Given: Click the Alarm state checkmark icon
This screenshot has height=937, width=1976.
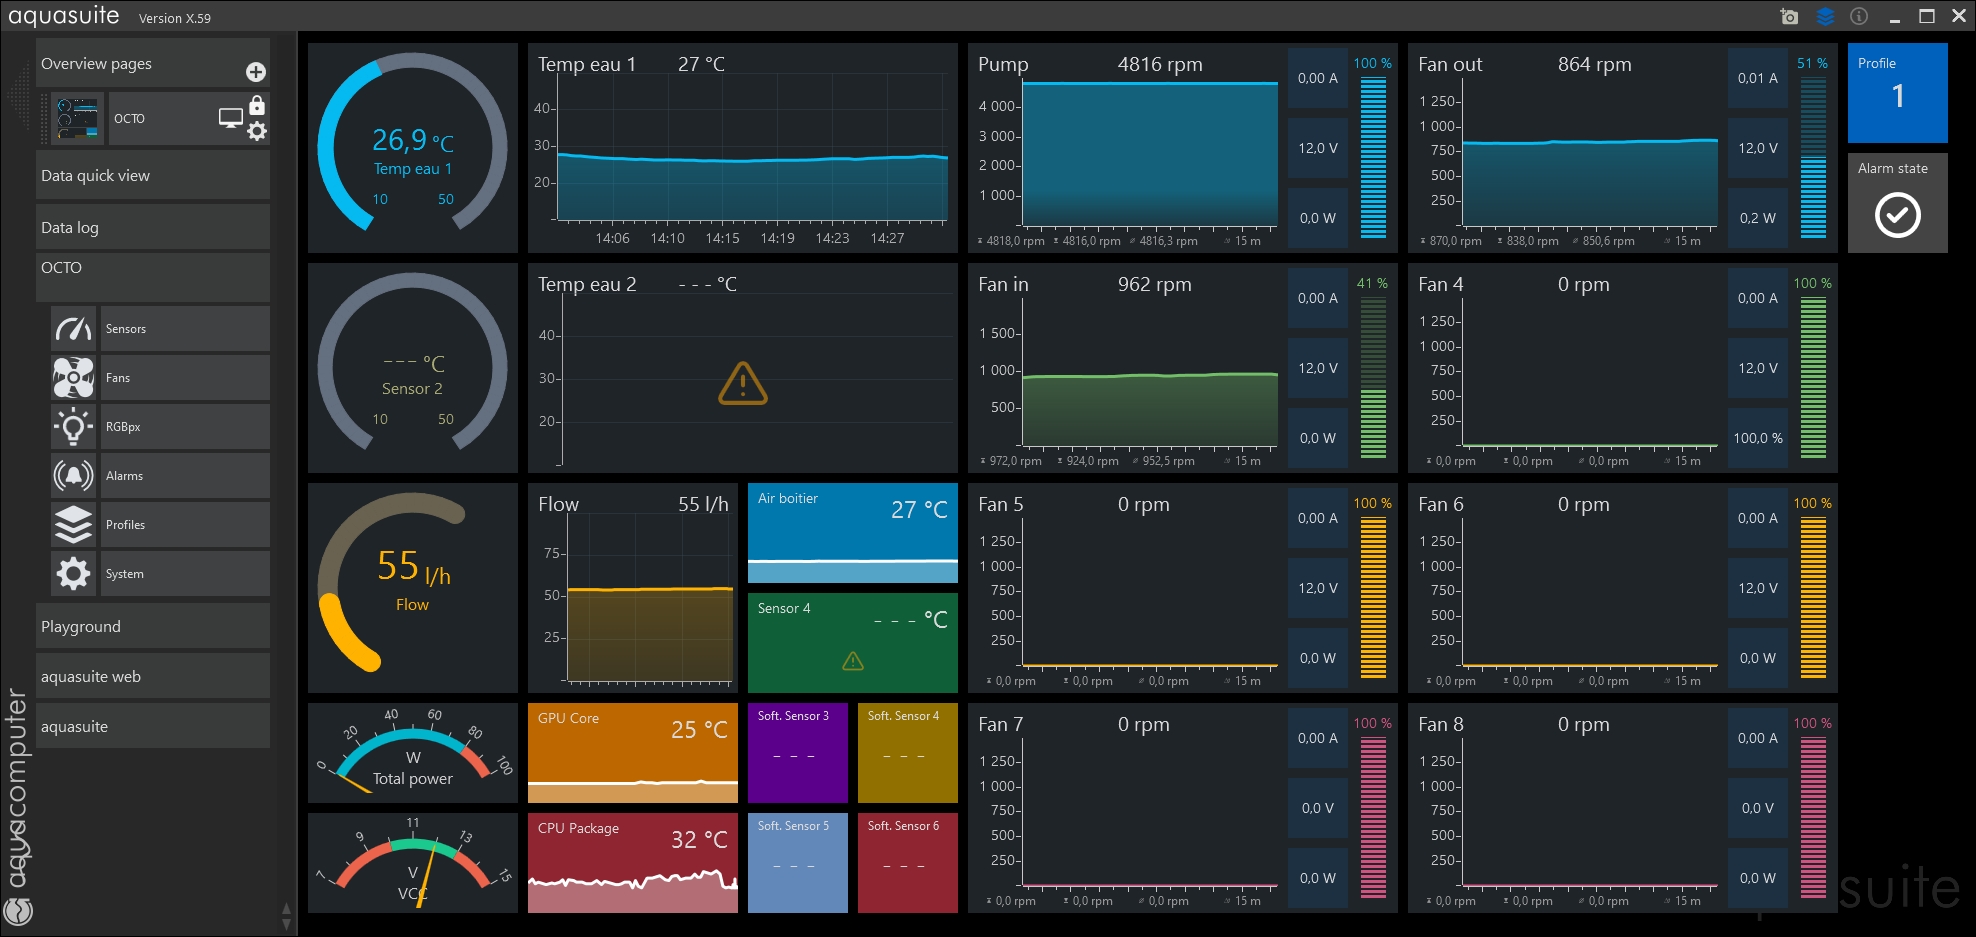Looking at the screenshot, I should [x=1897, y=215].
